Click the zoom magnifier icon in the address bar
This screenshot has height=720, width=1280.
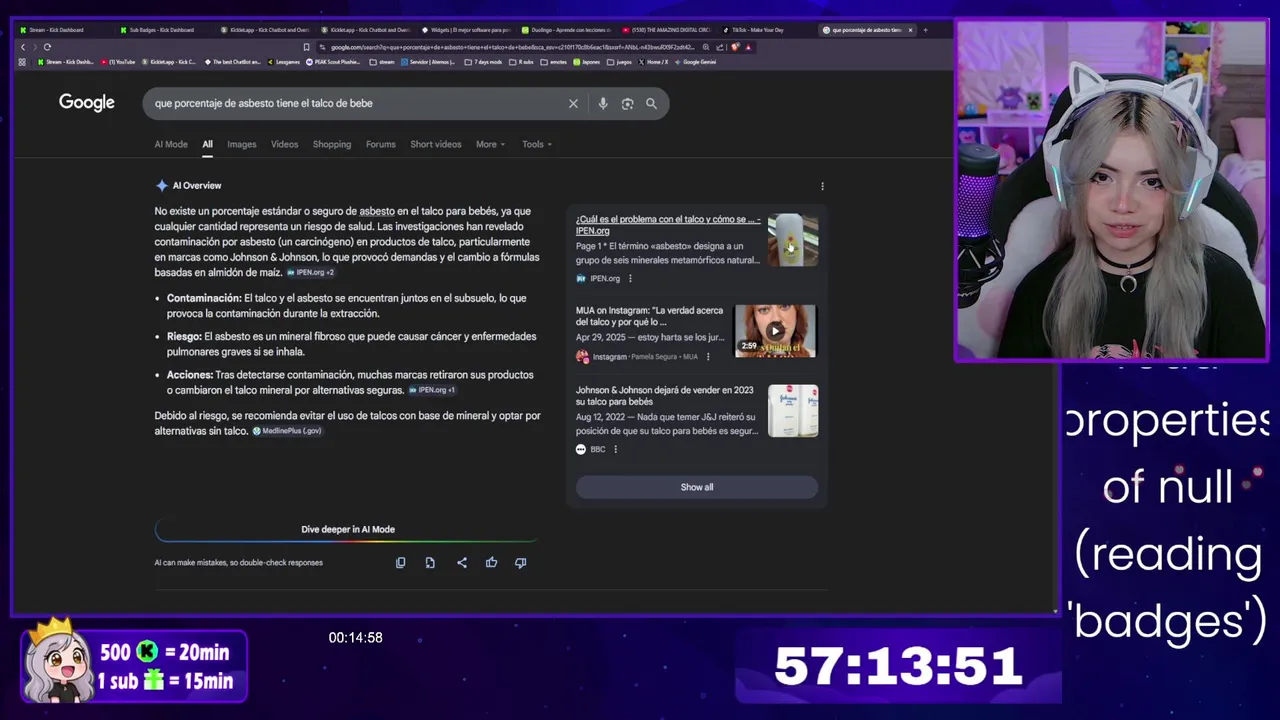706,47
